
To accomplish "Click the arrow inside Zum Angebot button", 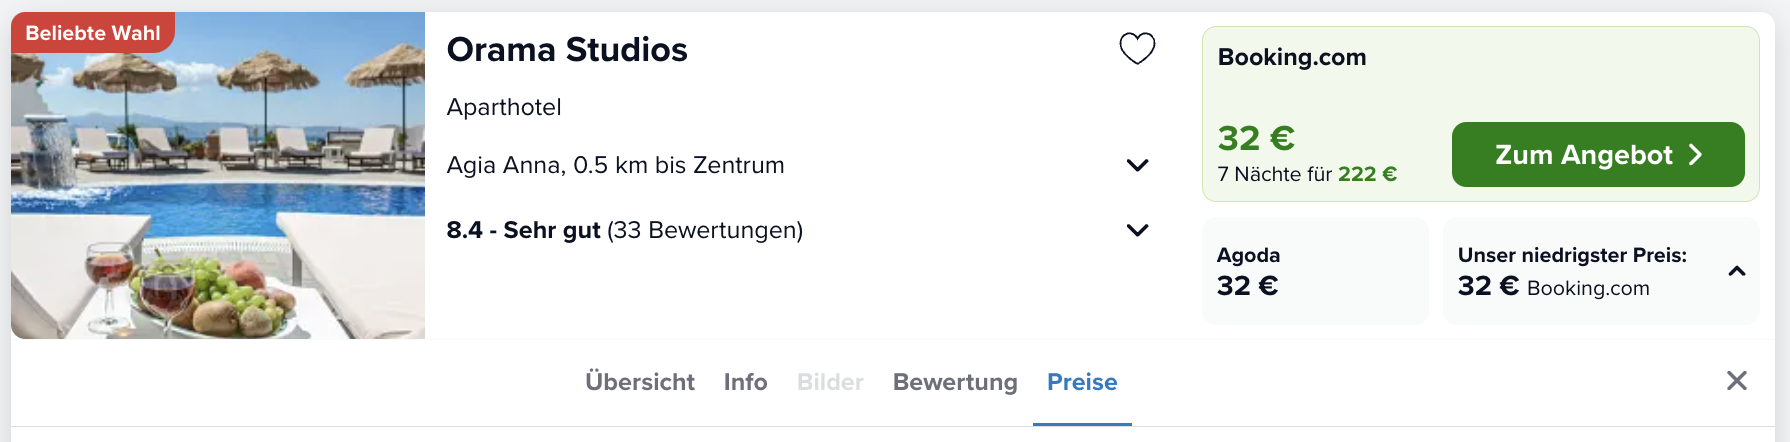I will coord(1695,154).
